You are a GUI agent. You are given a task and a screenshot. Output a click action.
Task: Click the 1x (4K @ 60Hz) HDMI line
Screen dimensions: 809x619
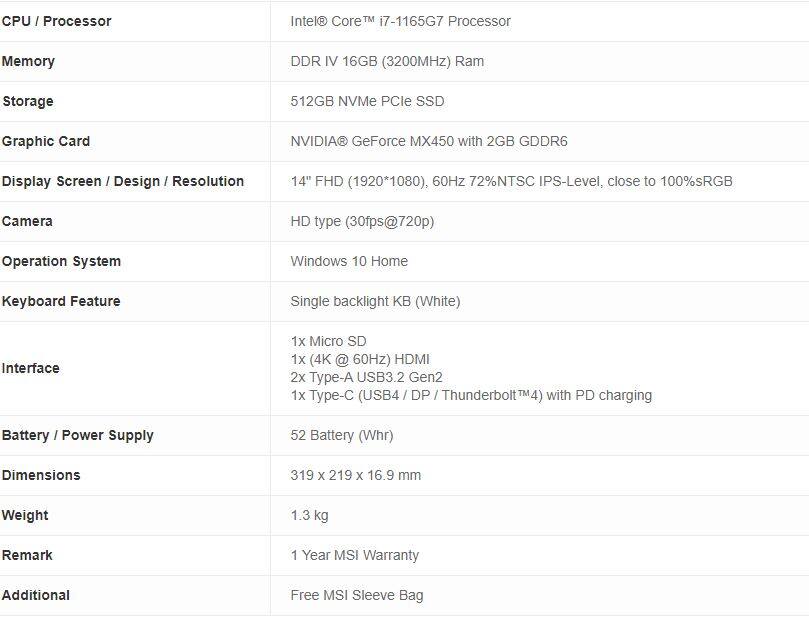point(360,359)
